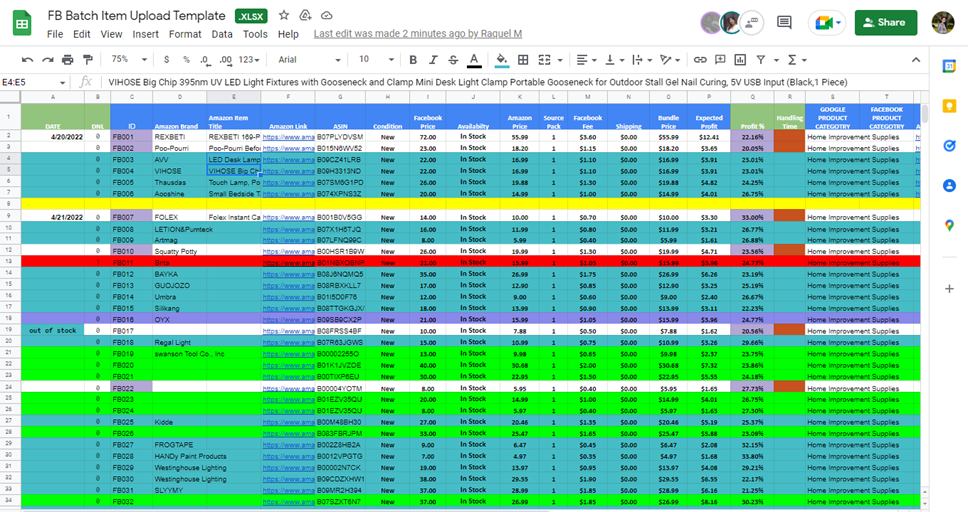Open the Functions sigma icon
968x512 pixels.
[792, 60]
